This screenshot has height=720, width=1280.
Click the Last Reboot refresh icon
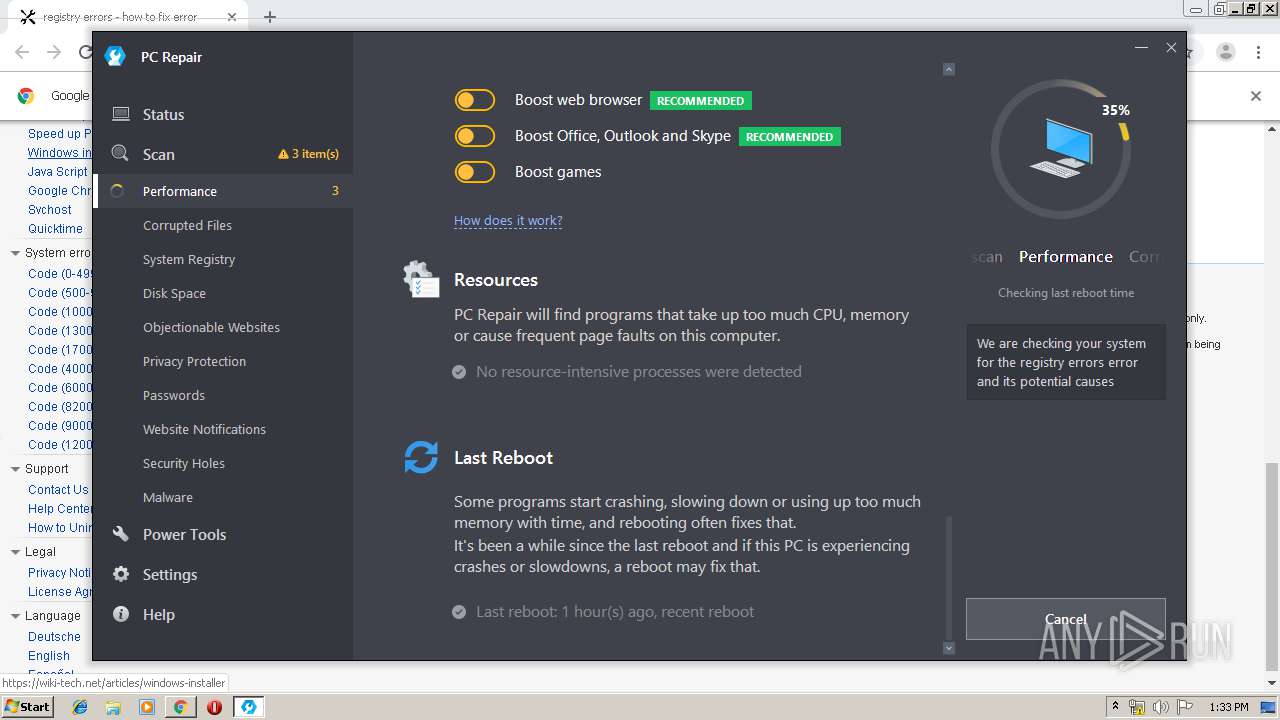[421, 457]
